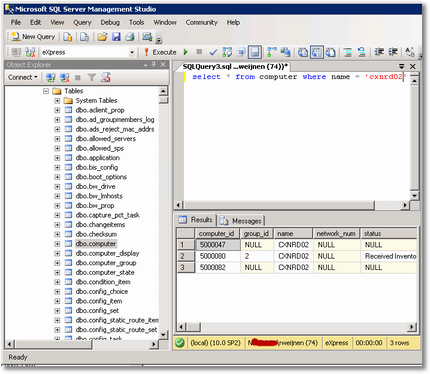Click query editor scroll down arrow
This screenshot has width=430, height=374.
pos(414,196)
